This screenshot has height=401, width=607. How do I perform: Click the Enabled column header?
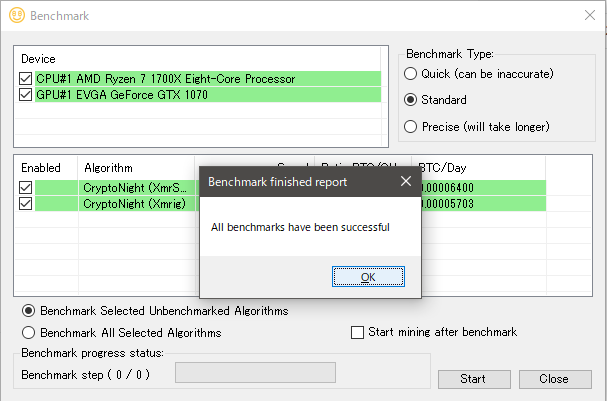point(41,168)
